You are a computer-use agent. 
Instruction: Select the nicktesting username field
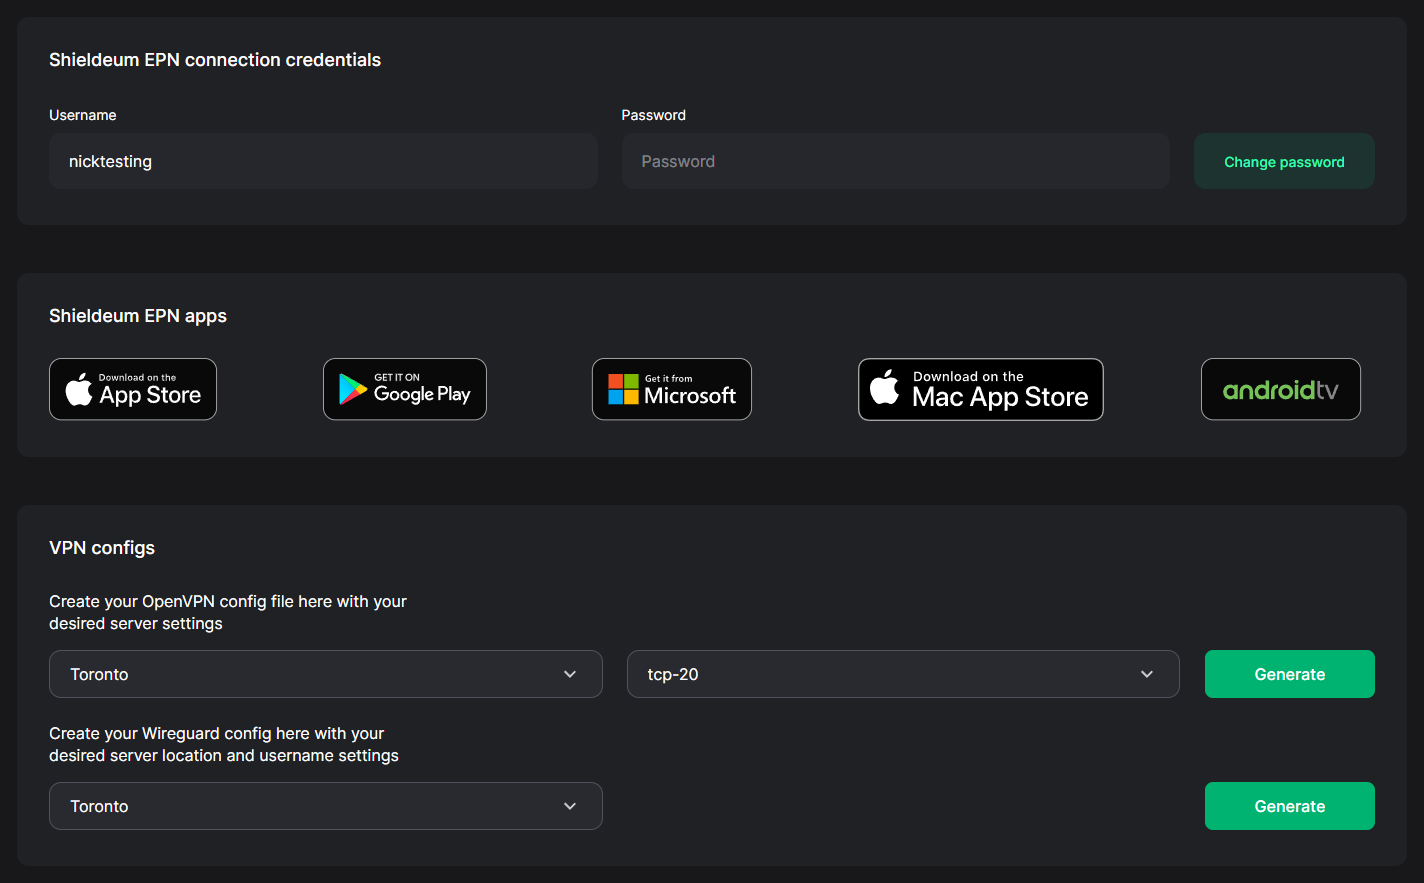(x=323, y=161)
